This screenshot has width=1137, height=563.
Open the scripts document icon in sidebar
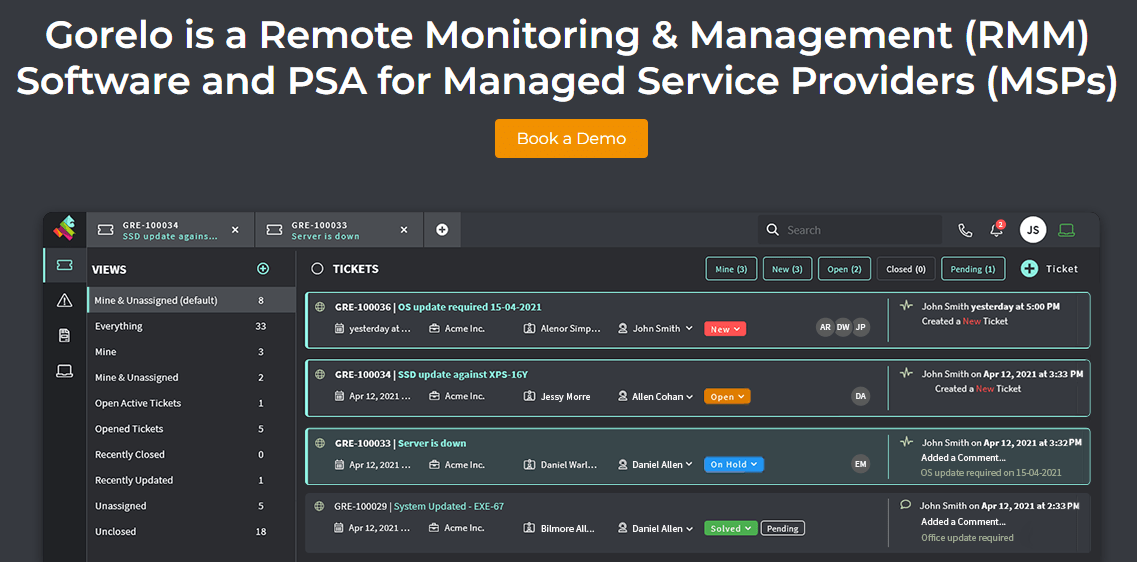coord(65,335)
